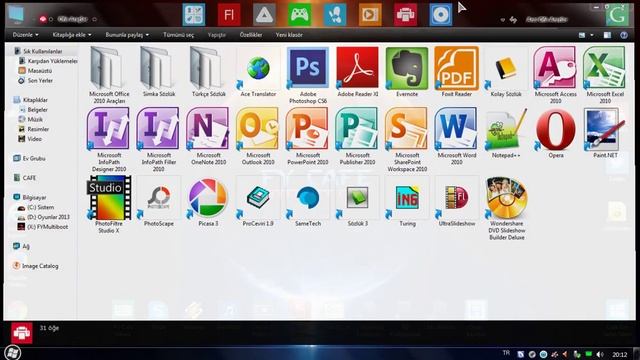Screen dimensions: 640x360
Task: Select Bilgisayar in navigation pane
Action: click(30, 198)
